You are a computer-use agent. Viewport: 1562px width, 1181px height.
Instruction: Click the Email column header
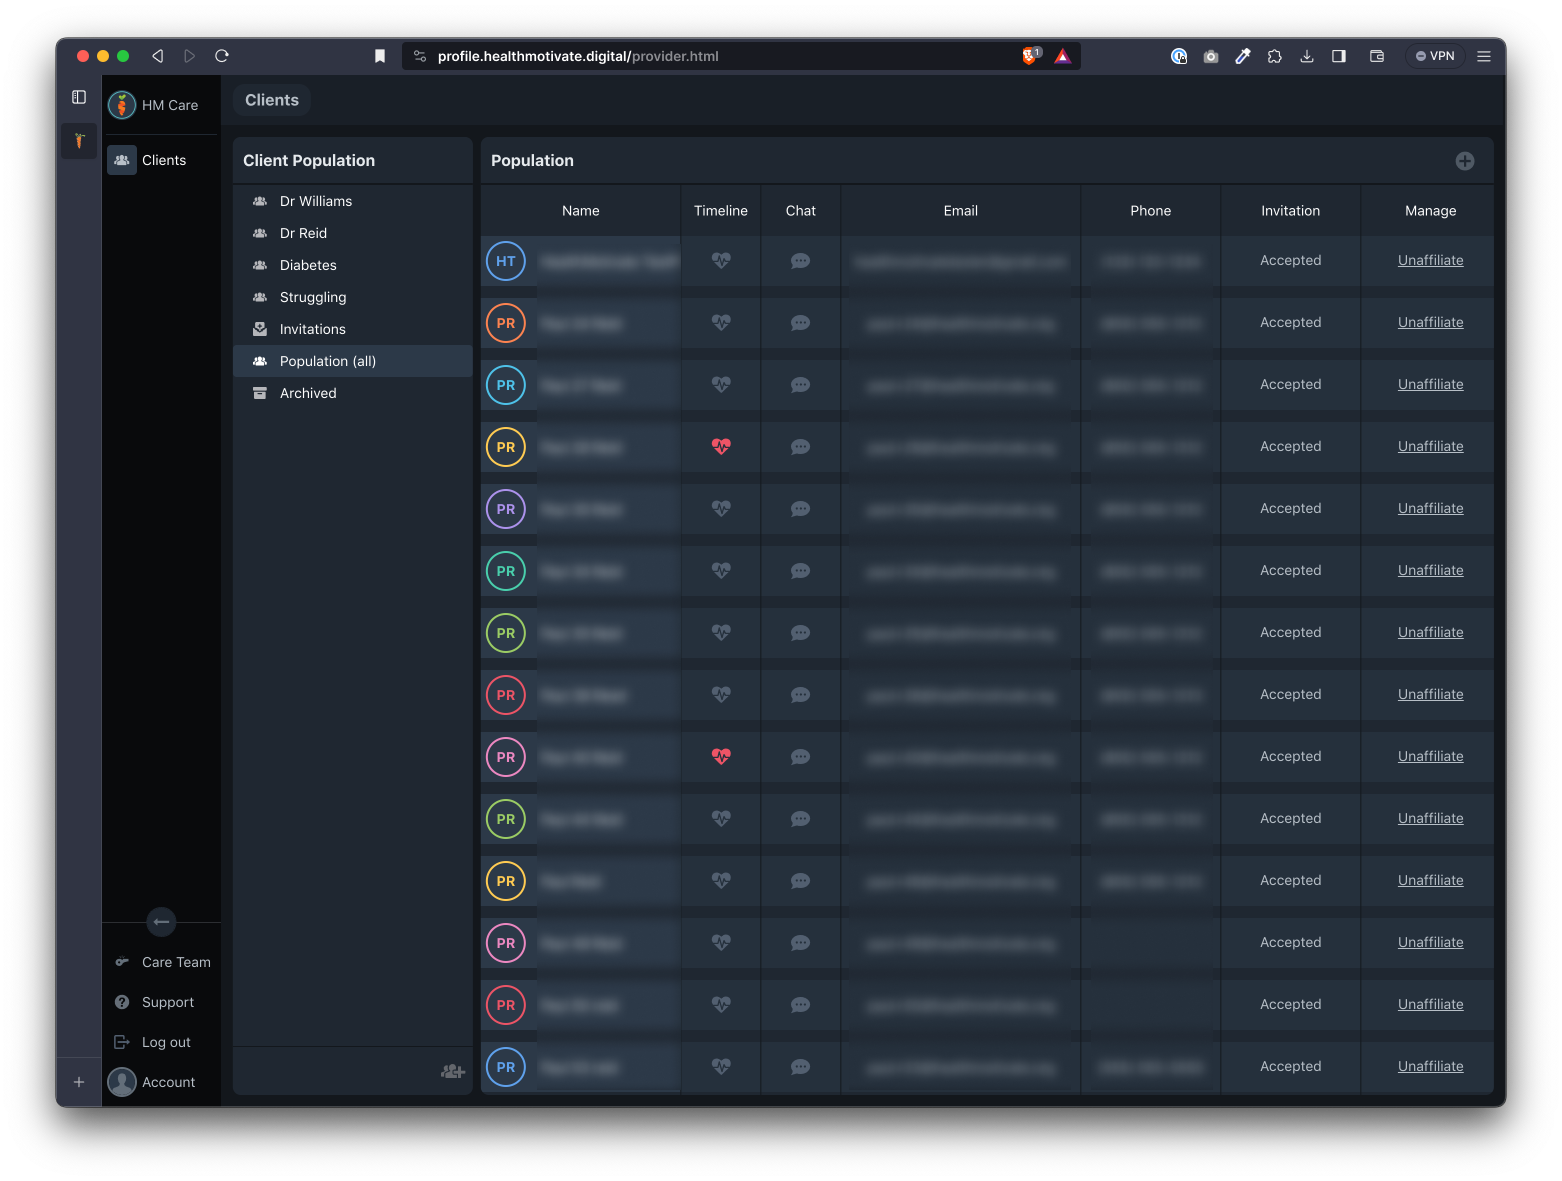coord(961,211)
